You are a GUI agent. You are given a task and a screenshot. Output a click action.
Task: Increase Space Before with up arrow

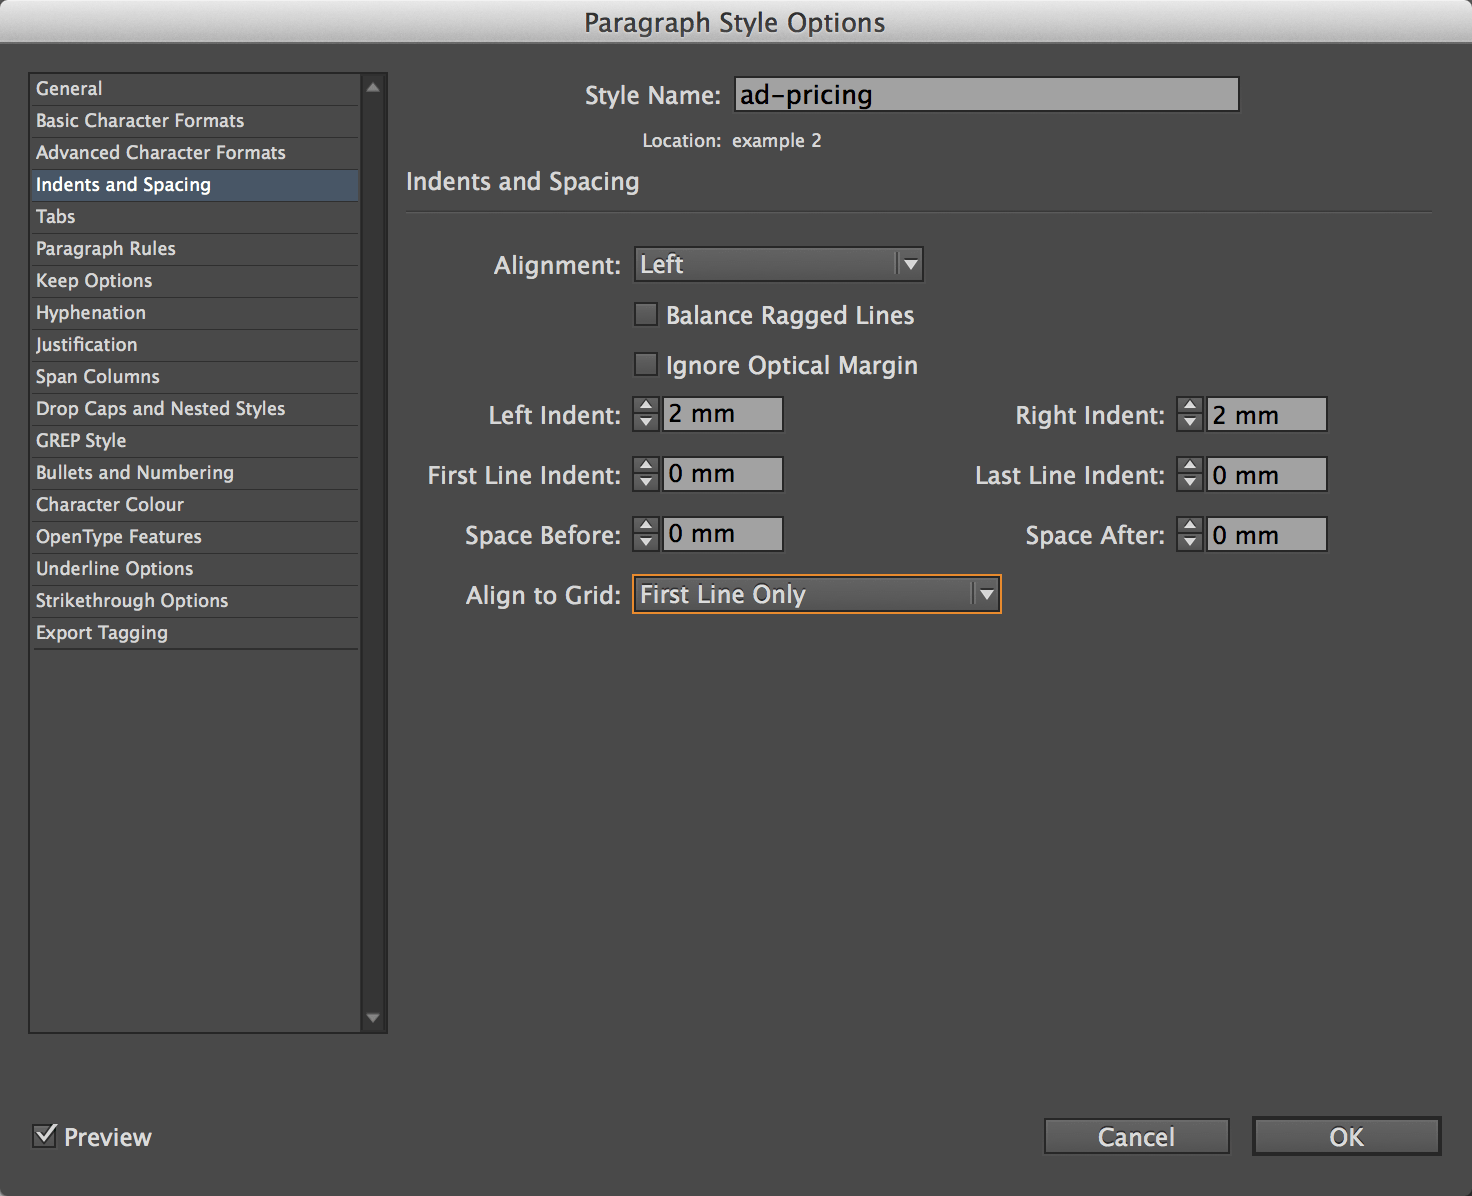click(646, 526)
